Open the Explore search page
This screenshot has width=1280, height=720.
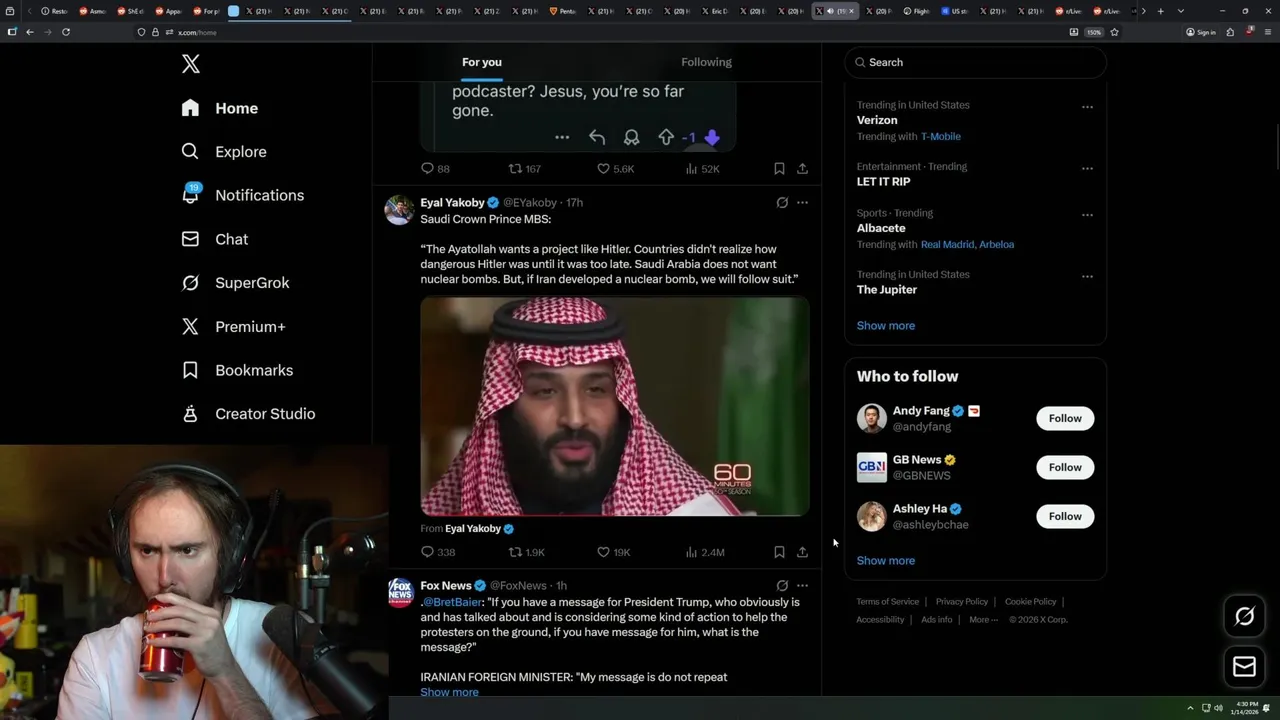tap(224, 152)
